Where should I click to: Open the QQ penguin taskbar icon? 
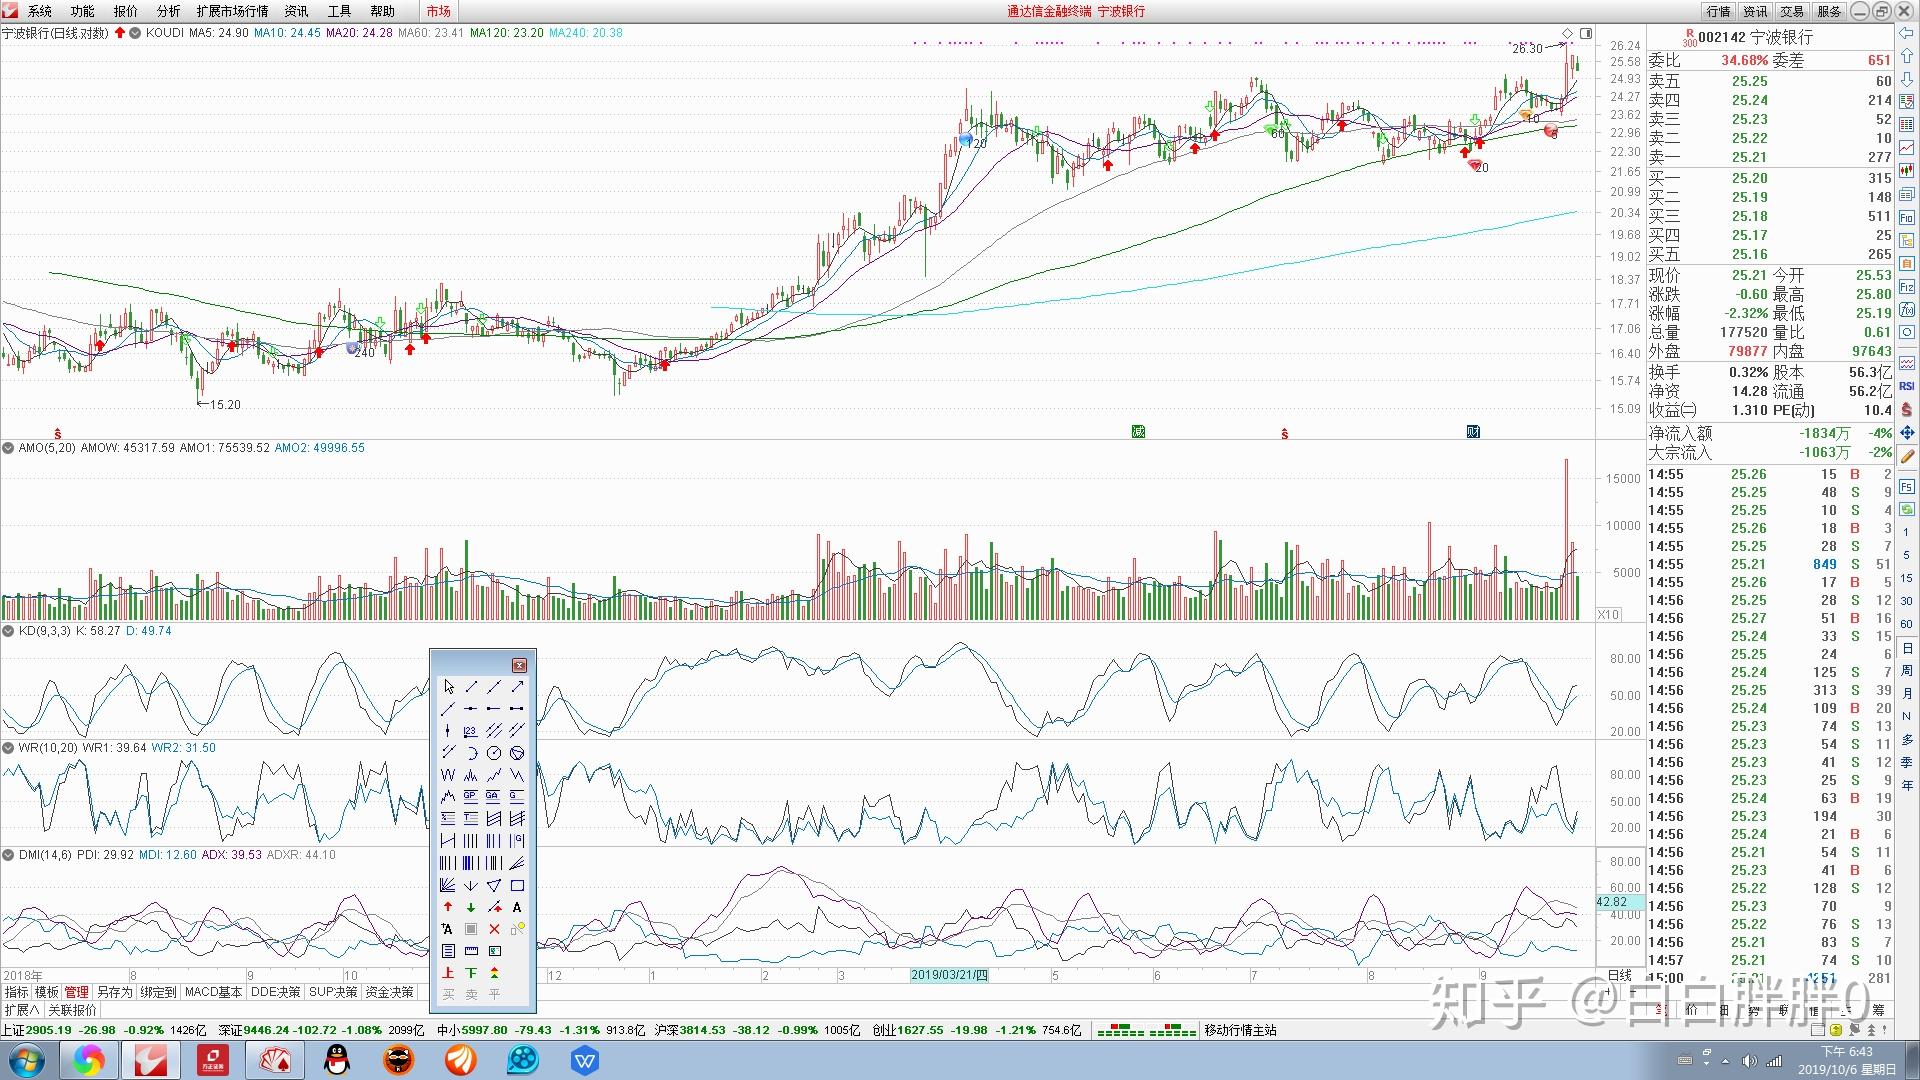(x=338, y=1060)
